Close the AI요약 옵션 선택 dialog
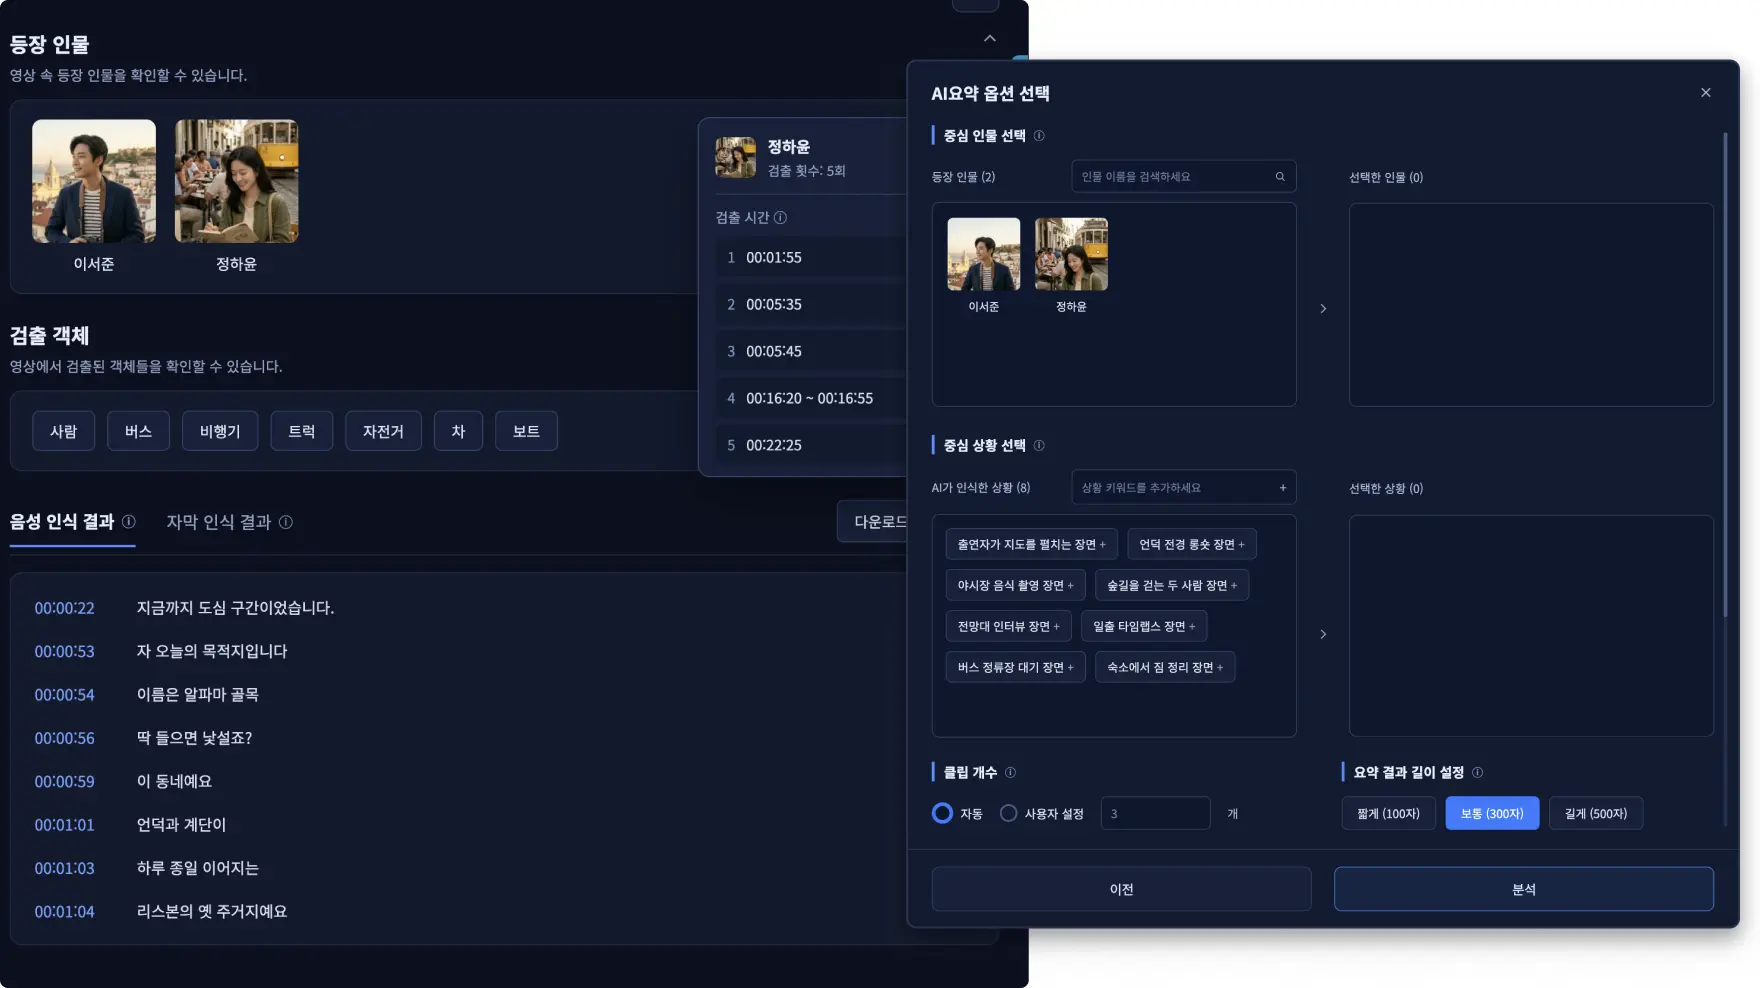 click(1706, 93)
